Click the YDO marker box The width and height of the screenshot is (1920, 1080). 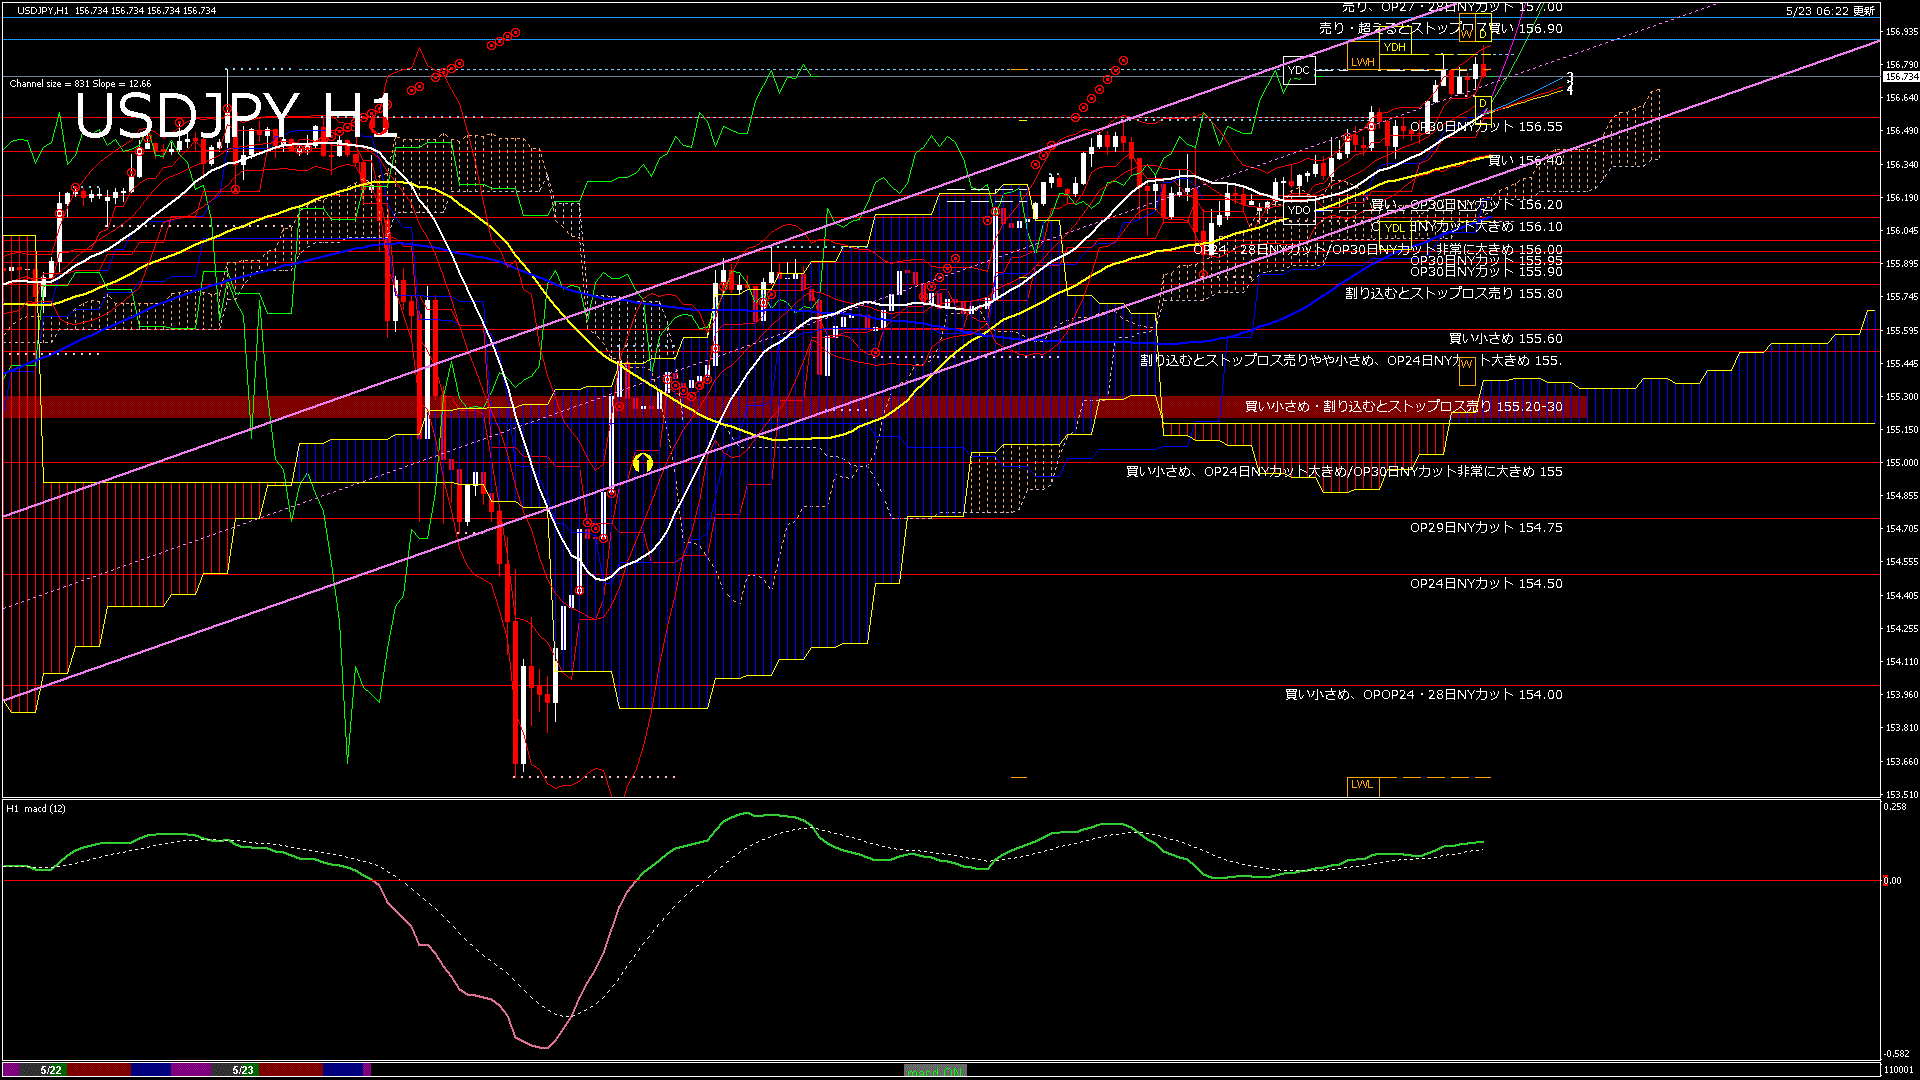pos(1298,210)
